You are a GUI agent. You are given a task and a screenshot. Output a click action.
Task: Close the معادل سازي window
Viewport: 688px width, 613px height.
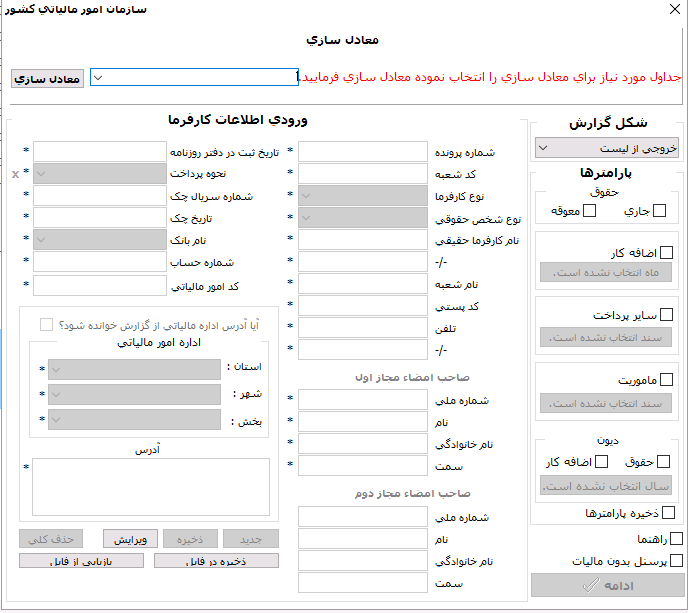click(675, 9)
